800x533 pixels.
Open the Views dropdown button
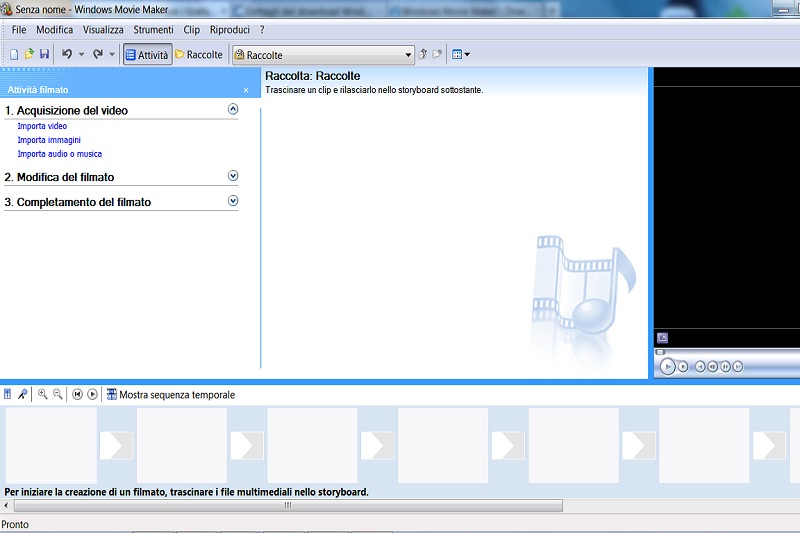[461, 54]
